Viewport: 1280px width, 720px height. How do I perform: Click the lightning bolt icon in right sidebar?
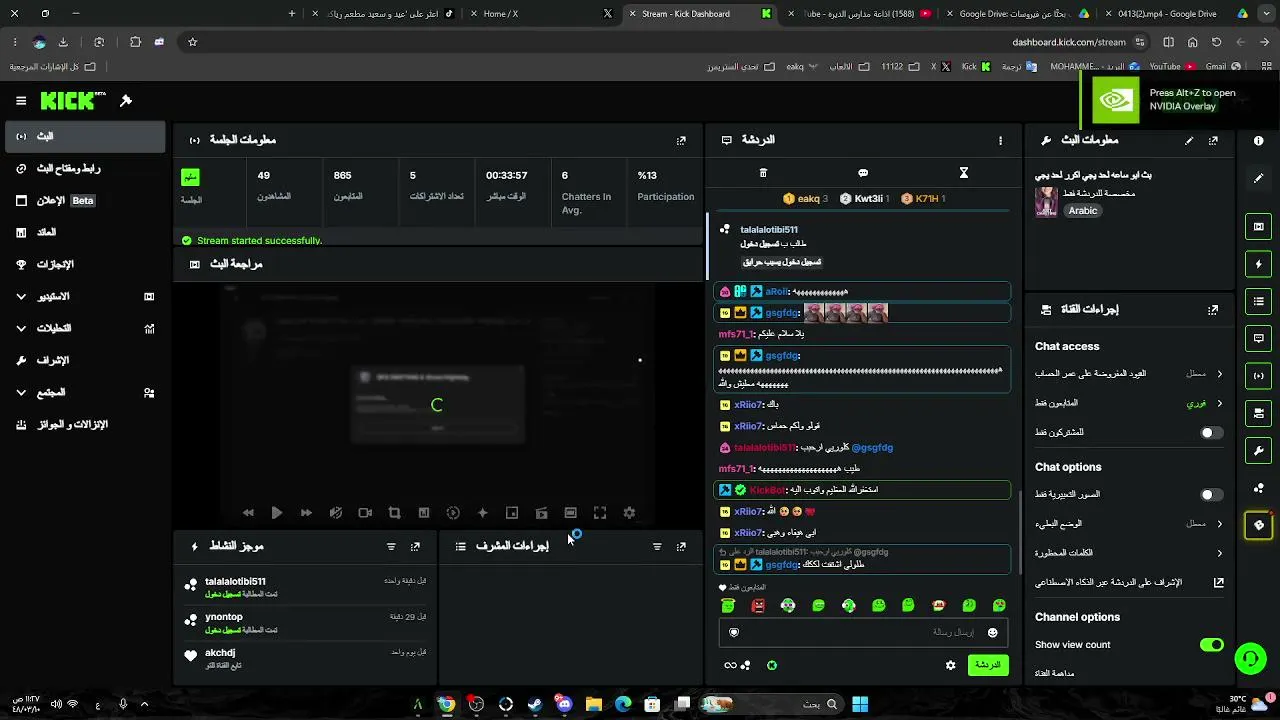1259,264
